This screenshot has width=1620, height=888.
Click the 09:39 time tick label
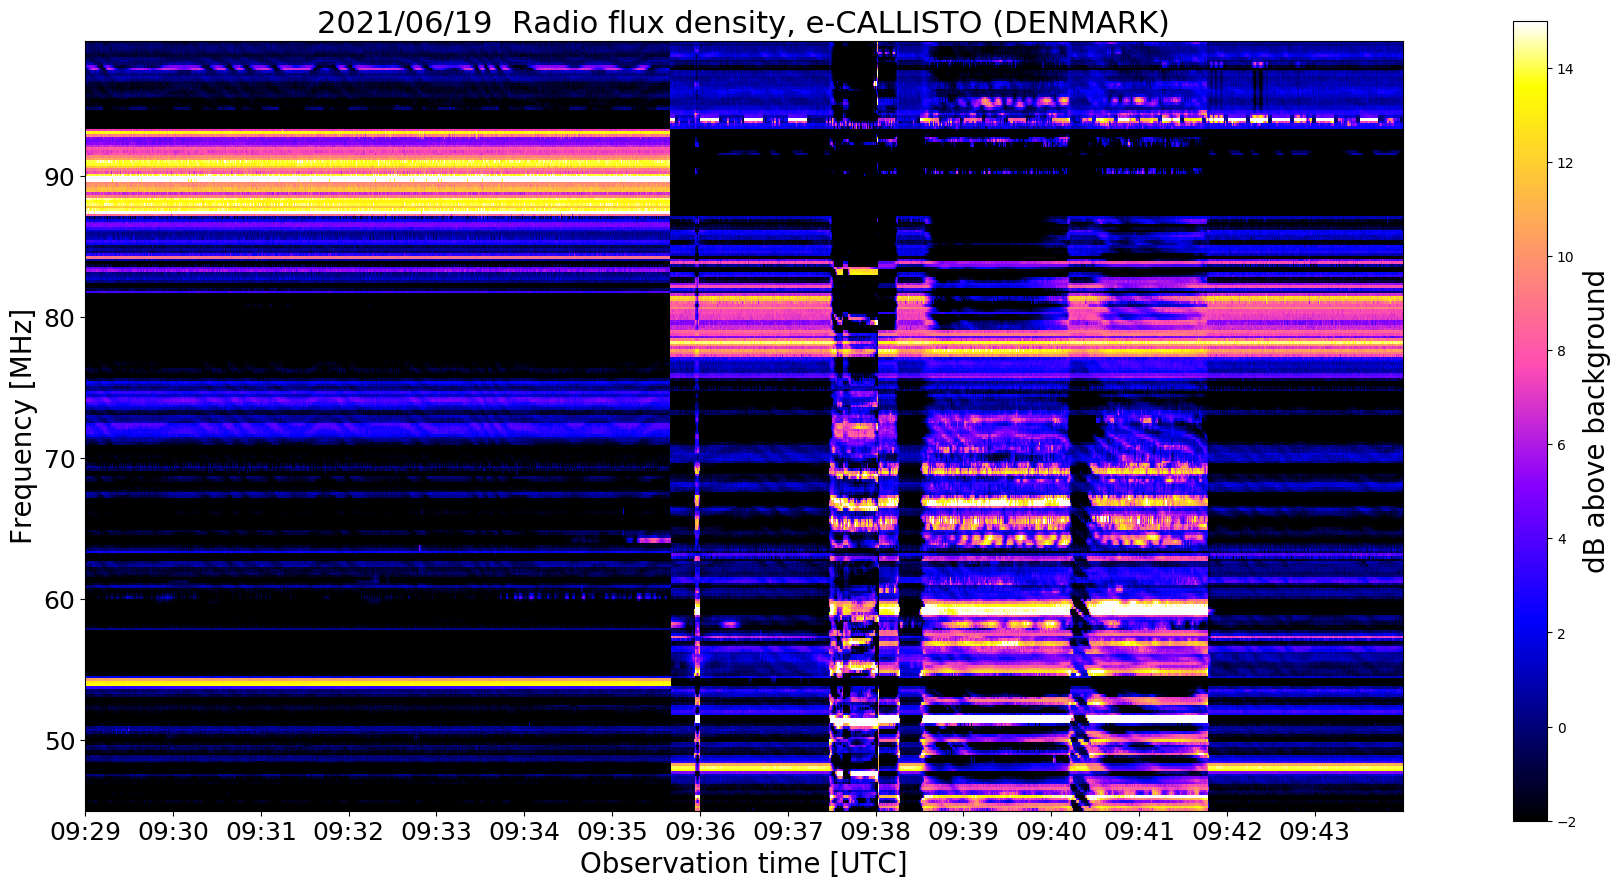965,831
